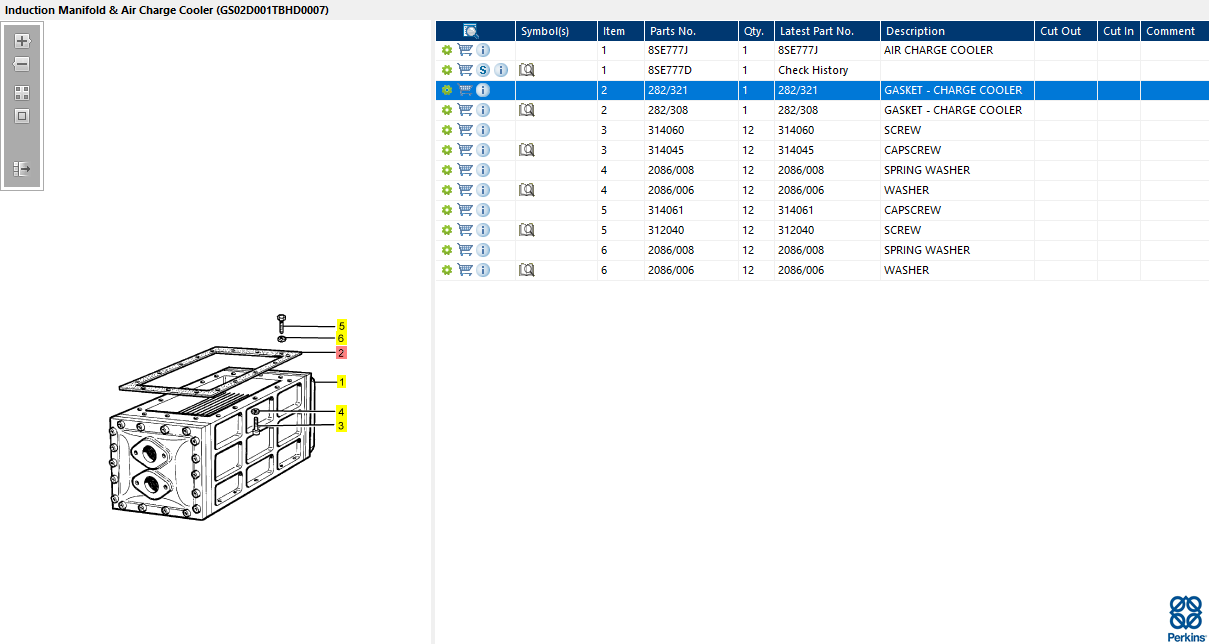Select highlighted callout 2 on the diagram
The height and width of the screenshot is (644, 1209).
pyautogui.click(x=341, y=353)
